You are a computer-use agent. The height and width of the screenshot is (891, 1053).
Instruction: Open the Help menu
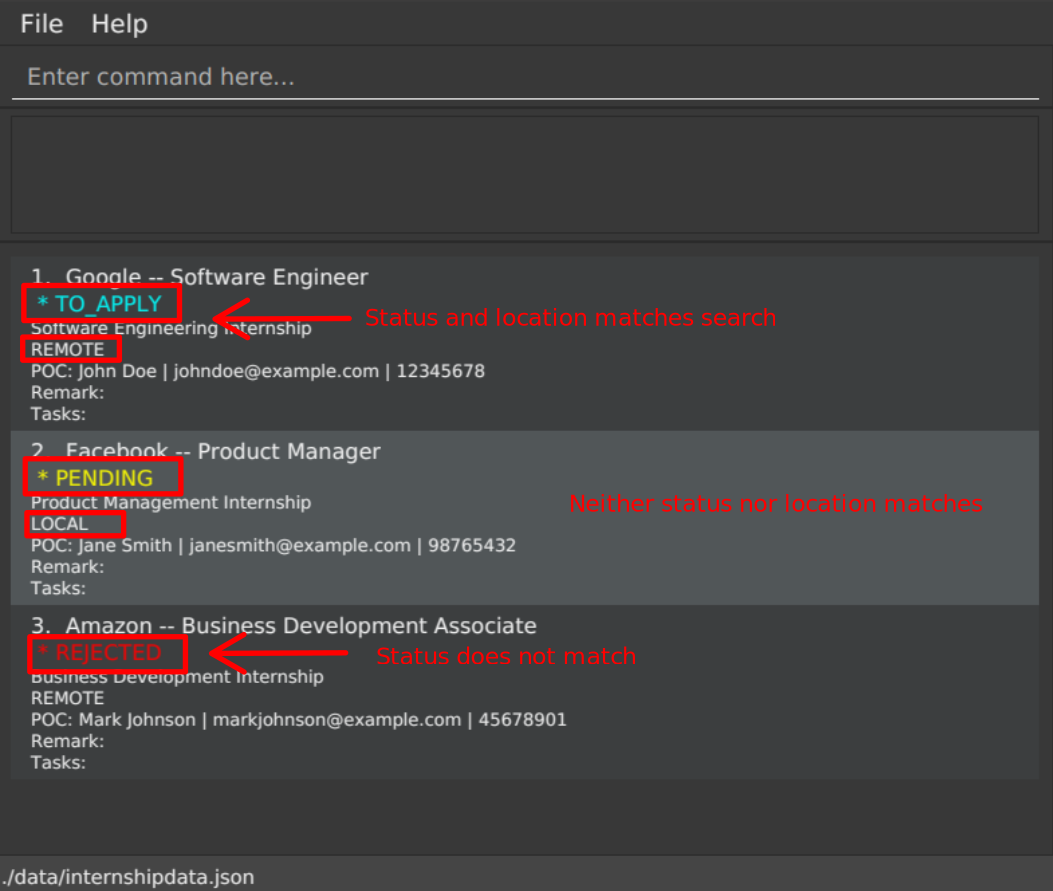118,23
